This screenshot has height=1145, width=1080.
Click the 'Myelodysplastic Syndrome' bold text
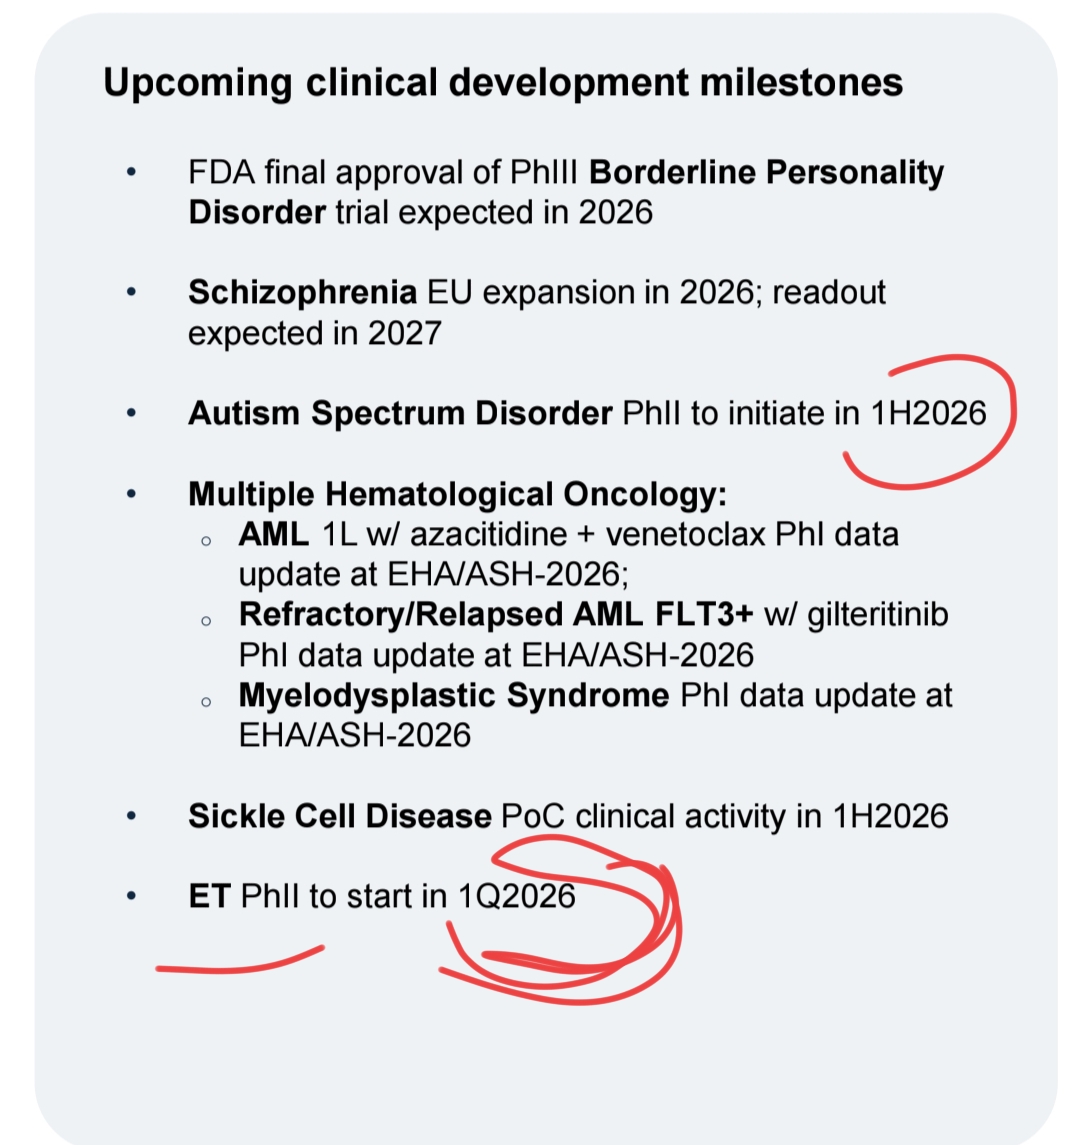[x=453, y=696]
